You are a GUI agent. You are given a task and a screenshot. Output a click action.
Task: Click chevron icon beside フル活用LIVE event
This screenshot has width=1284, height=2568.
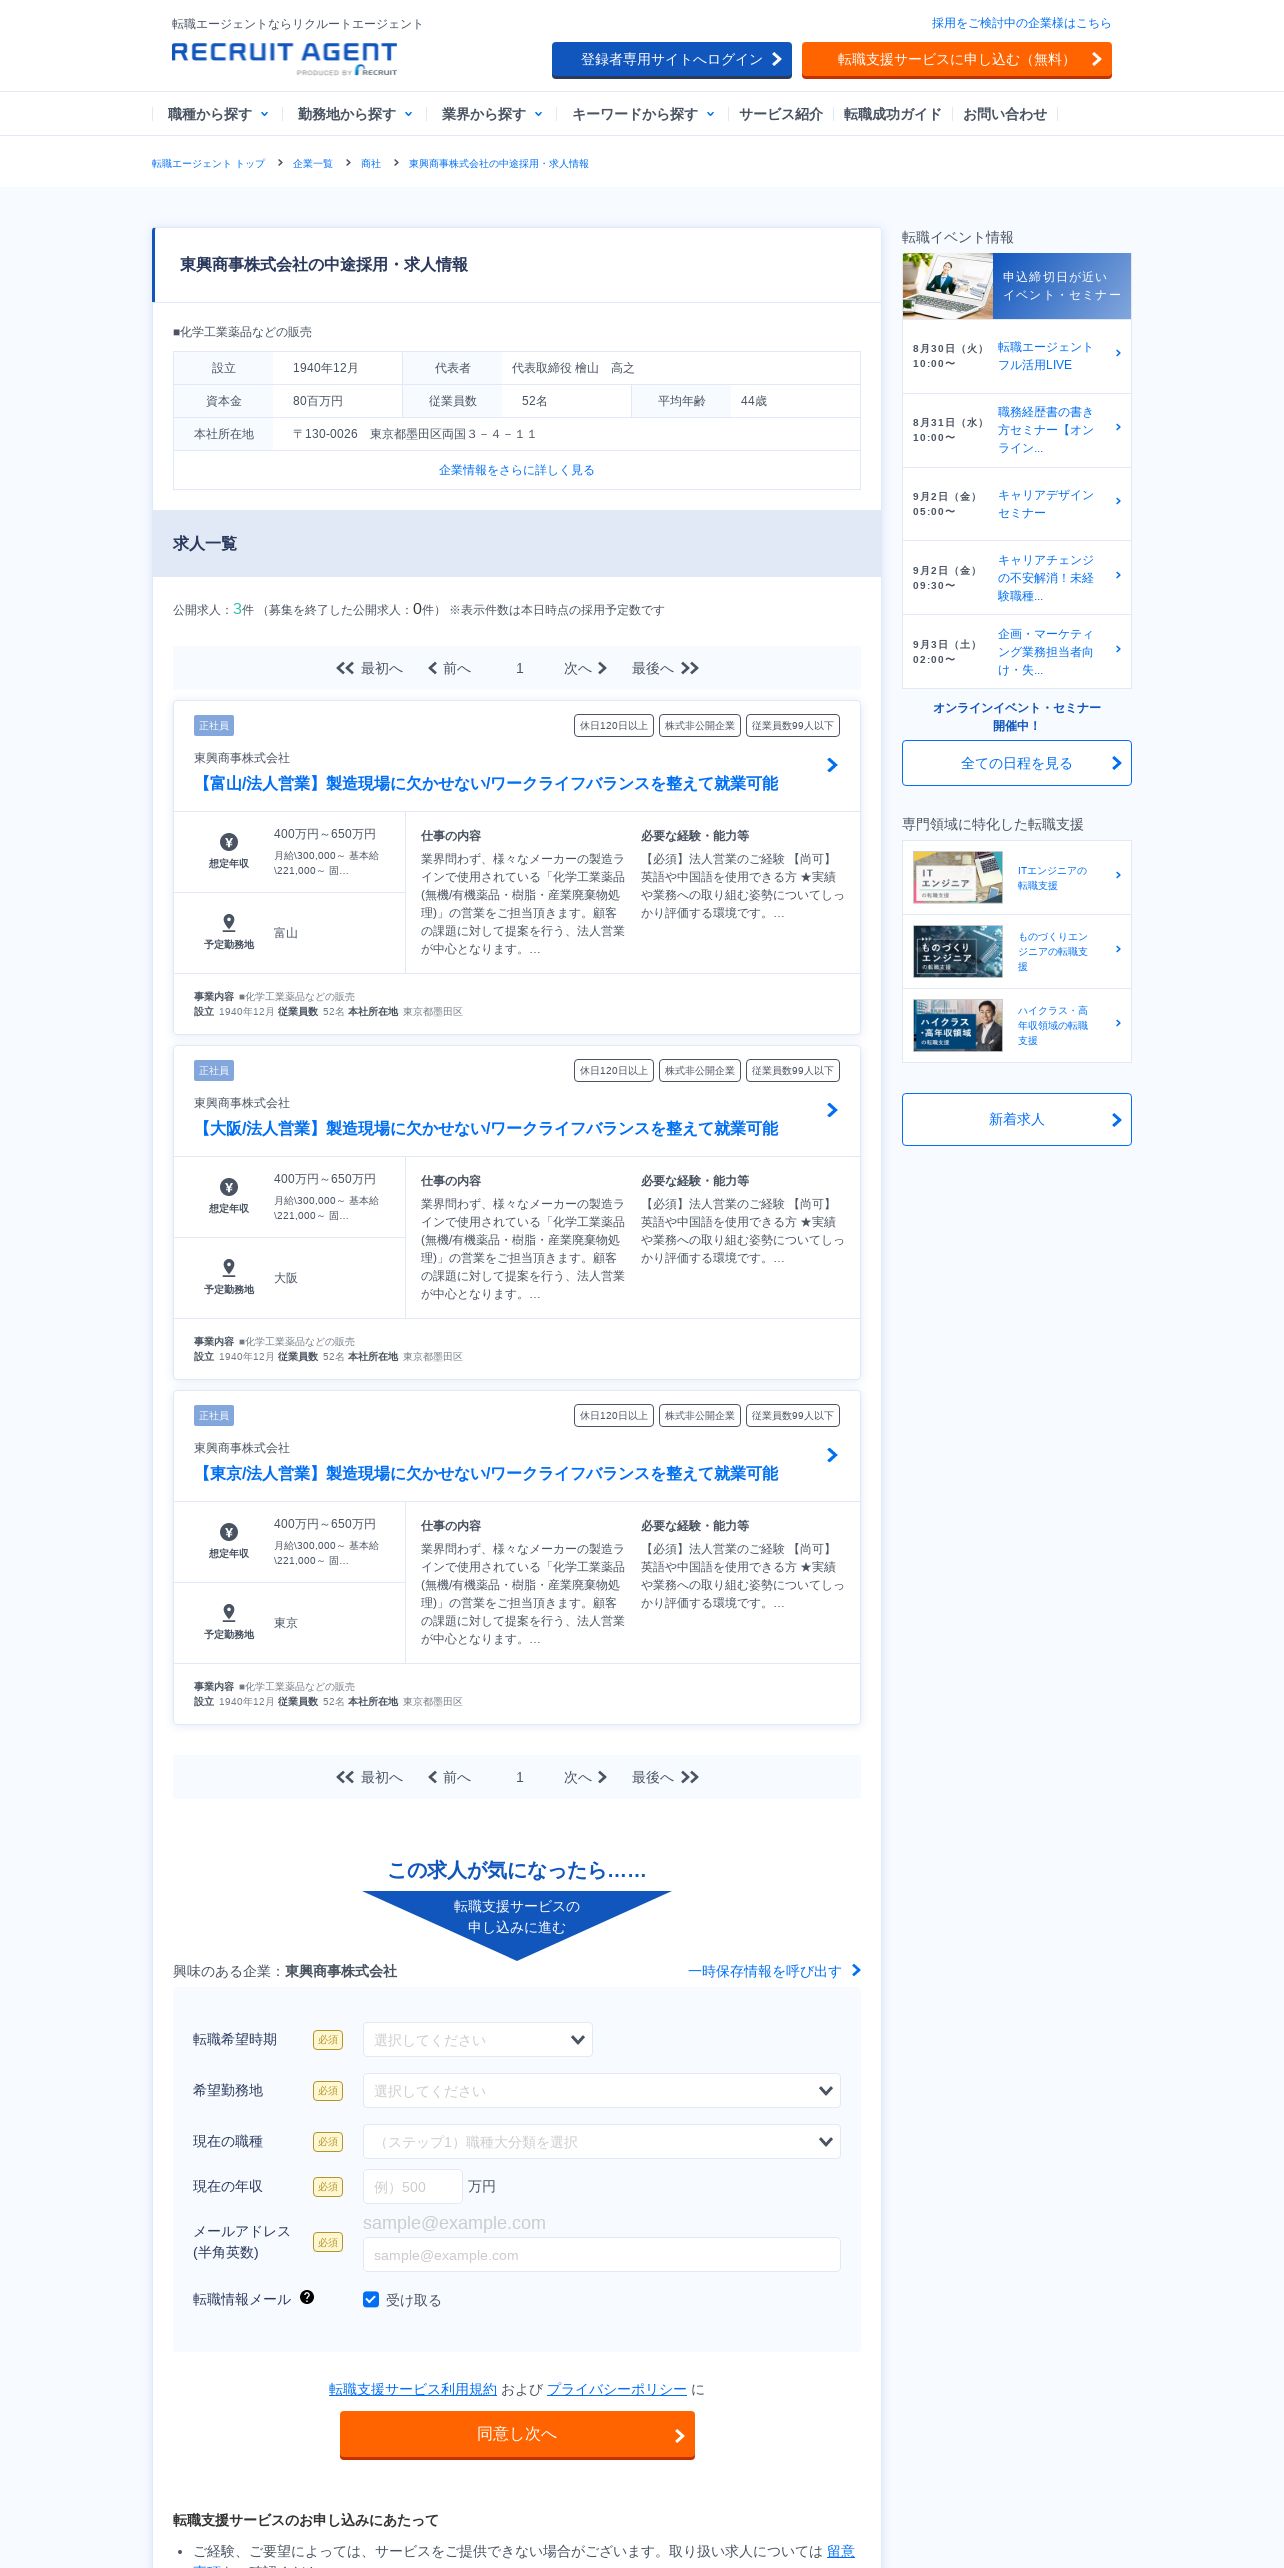click(1118, 353)
